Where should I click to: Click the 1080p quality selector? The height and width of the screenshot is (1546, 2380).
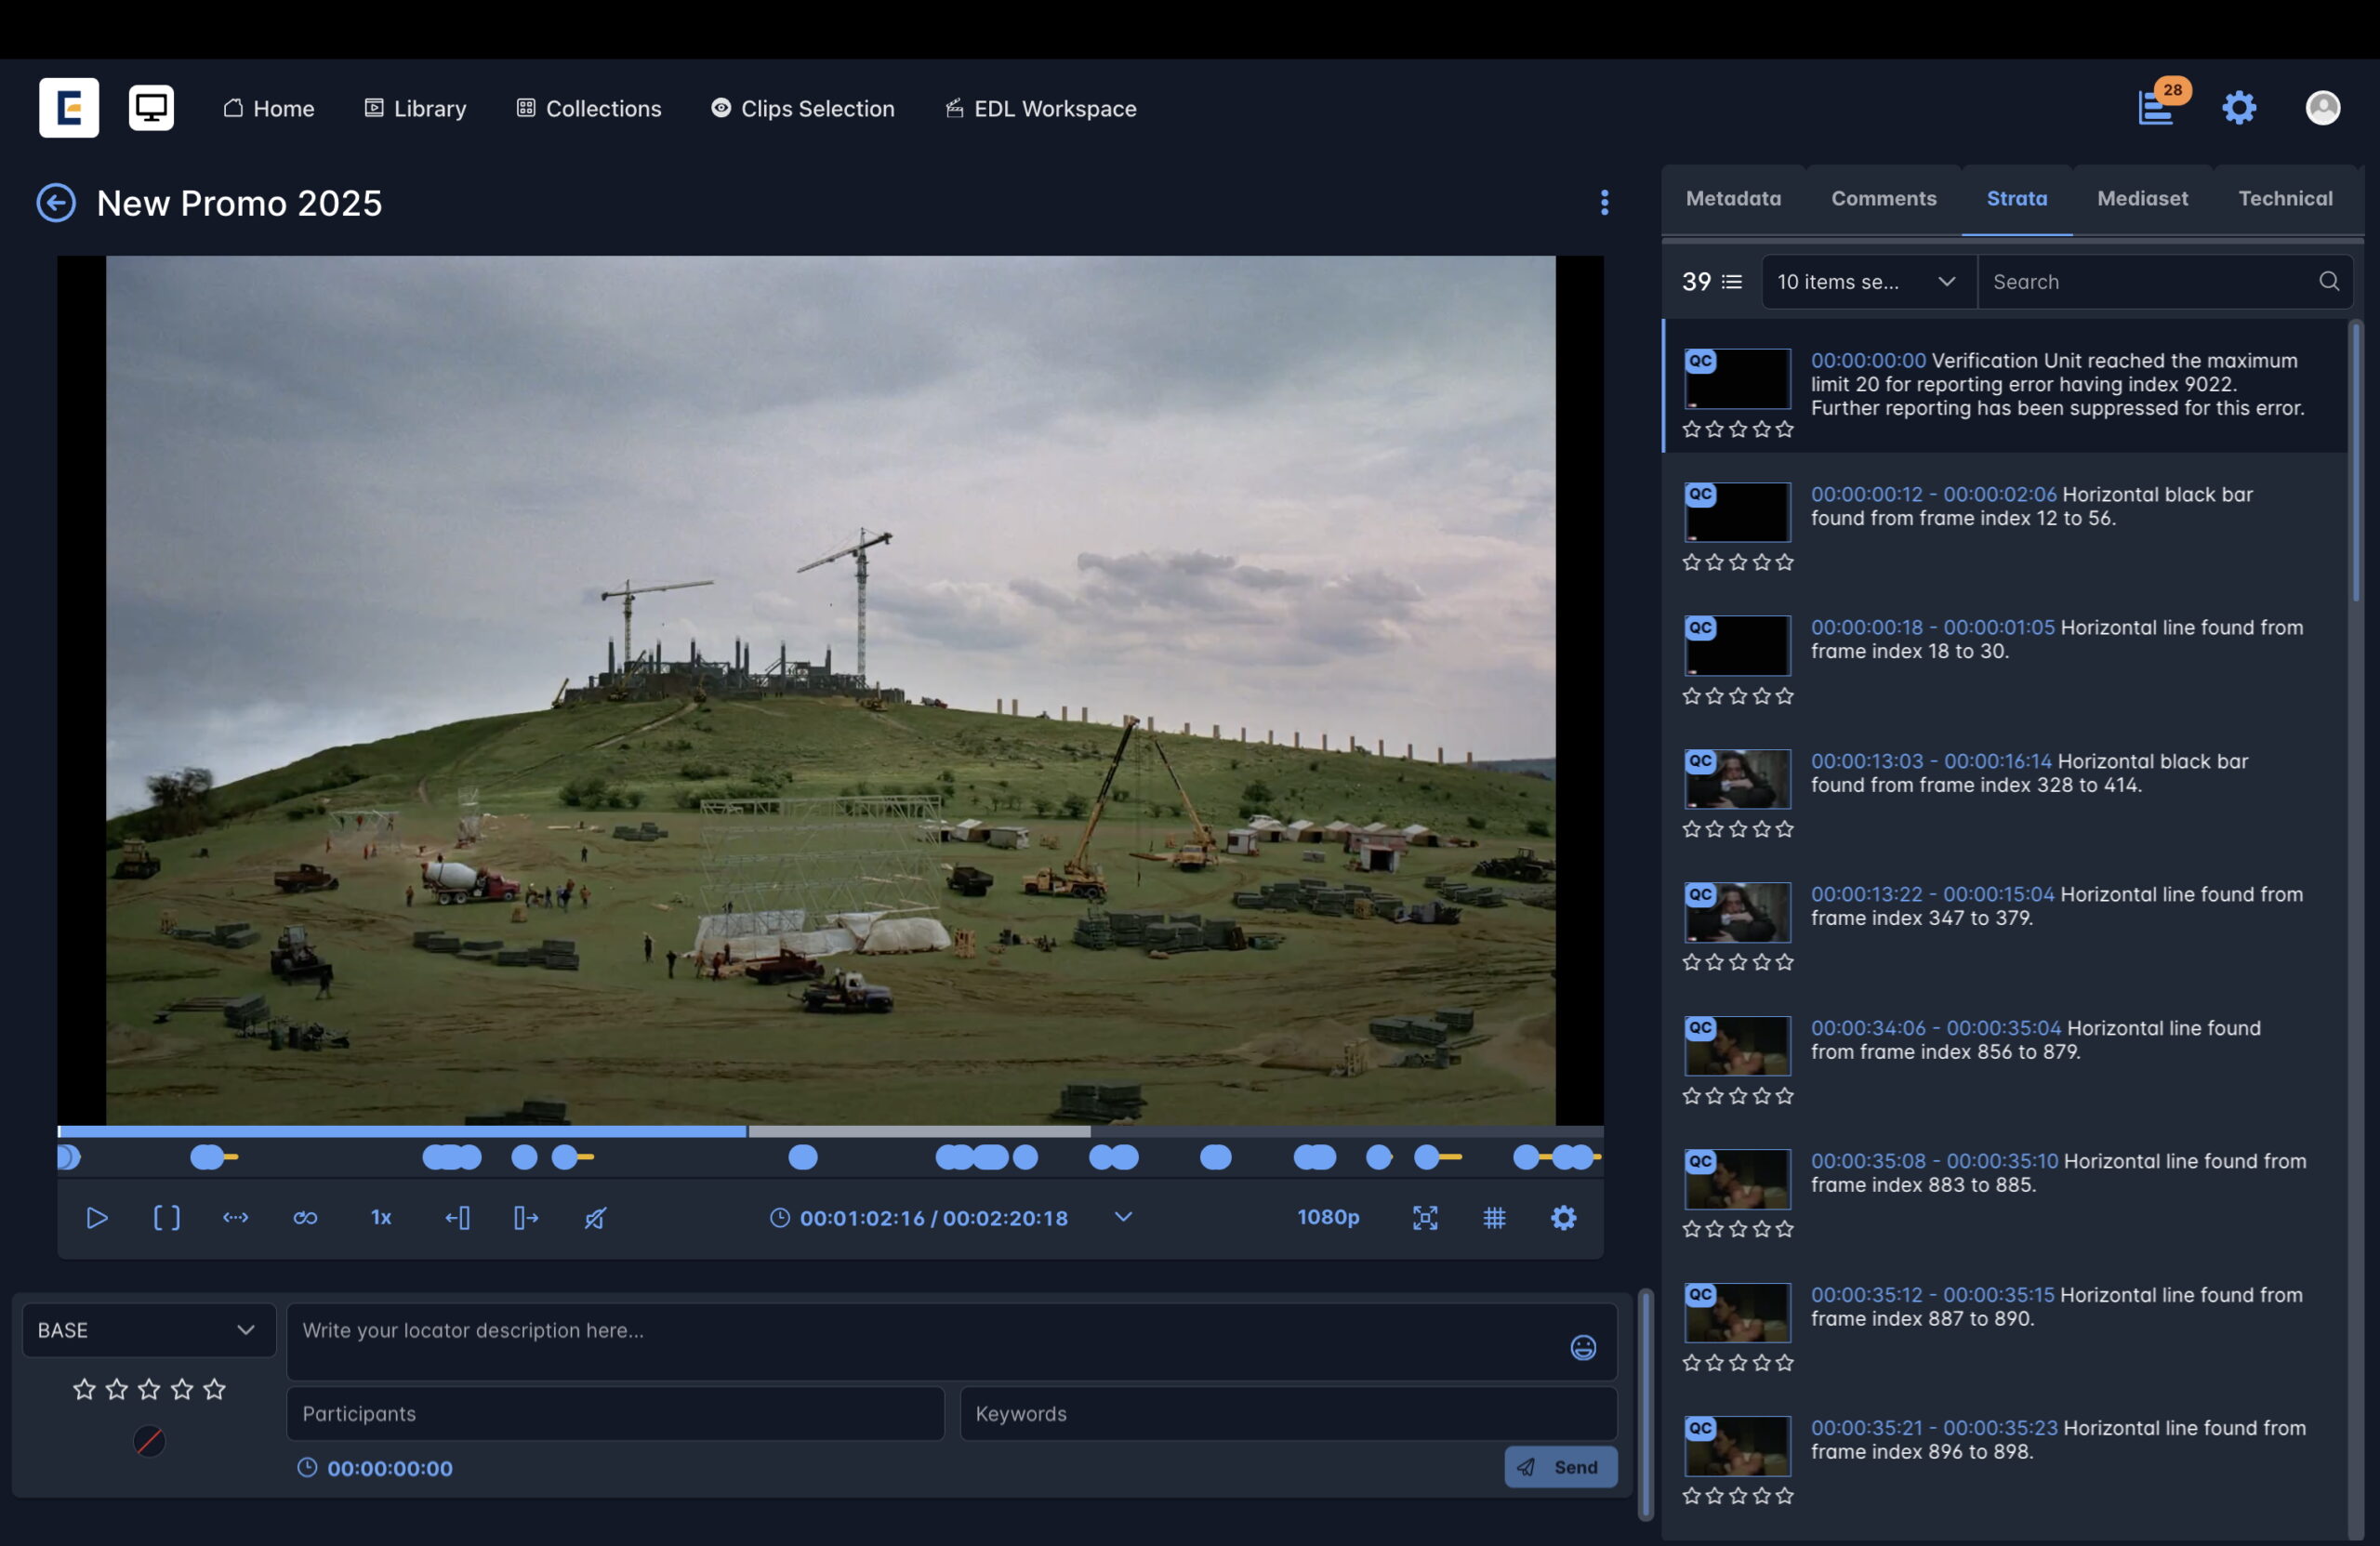[1327, 1217]
